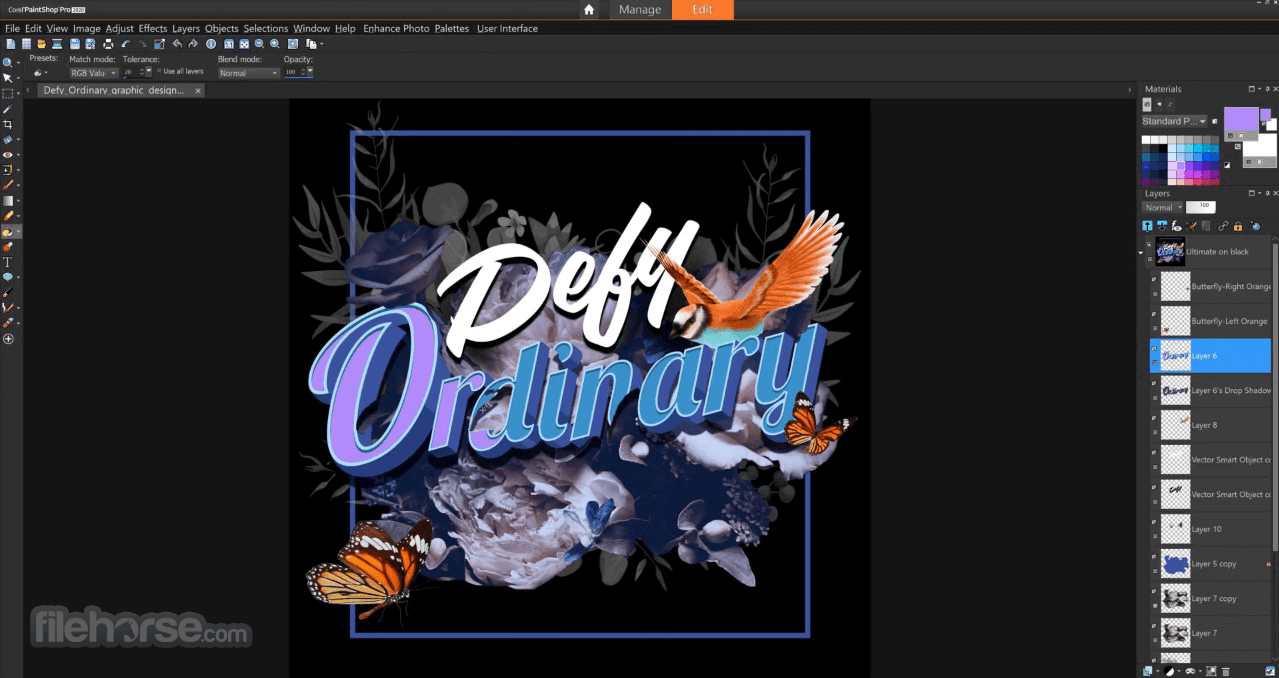Click the white background color swatch
The width and height of the screenshot is (1279, 678).
1260,146
